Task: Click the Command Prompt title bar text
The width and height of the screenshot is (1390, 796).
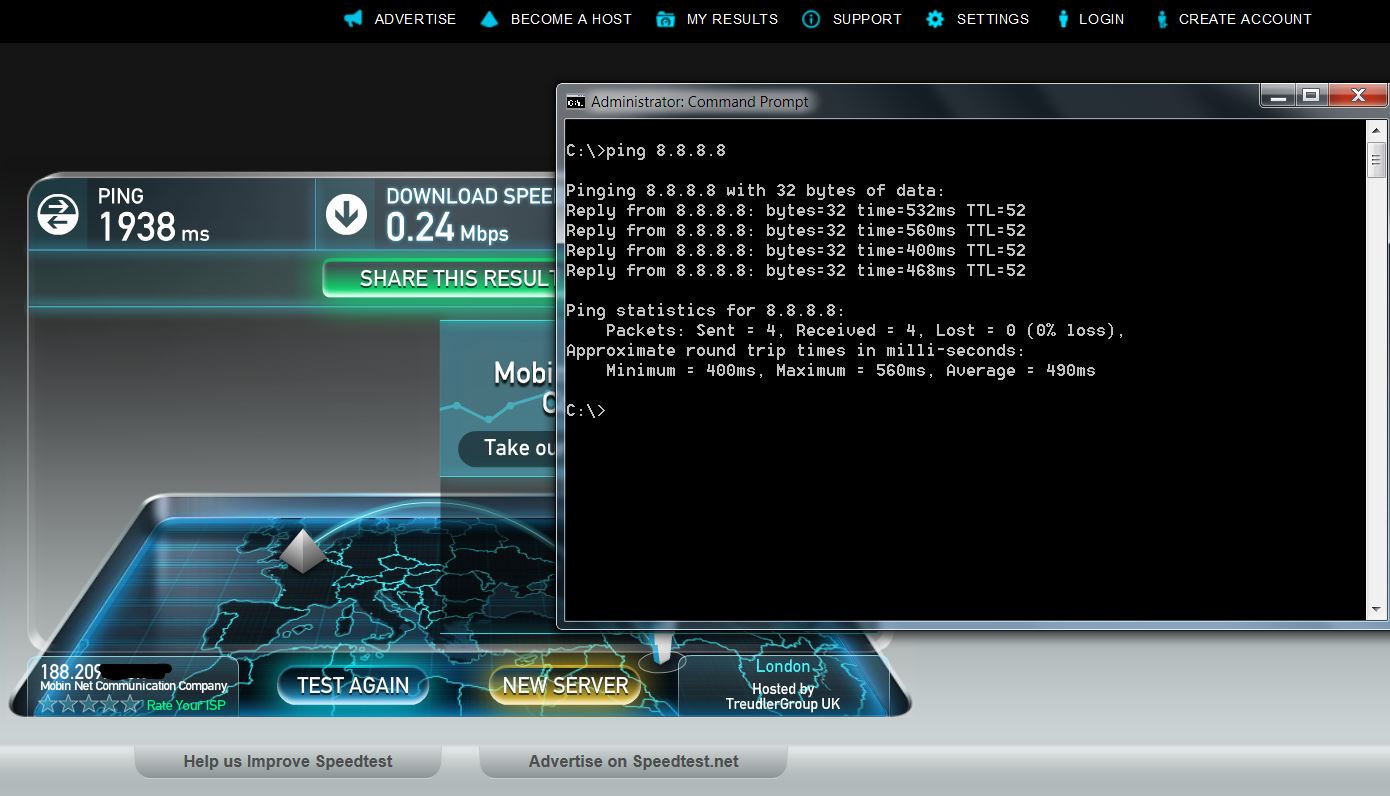Action: tap(700, 101)
